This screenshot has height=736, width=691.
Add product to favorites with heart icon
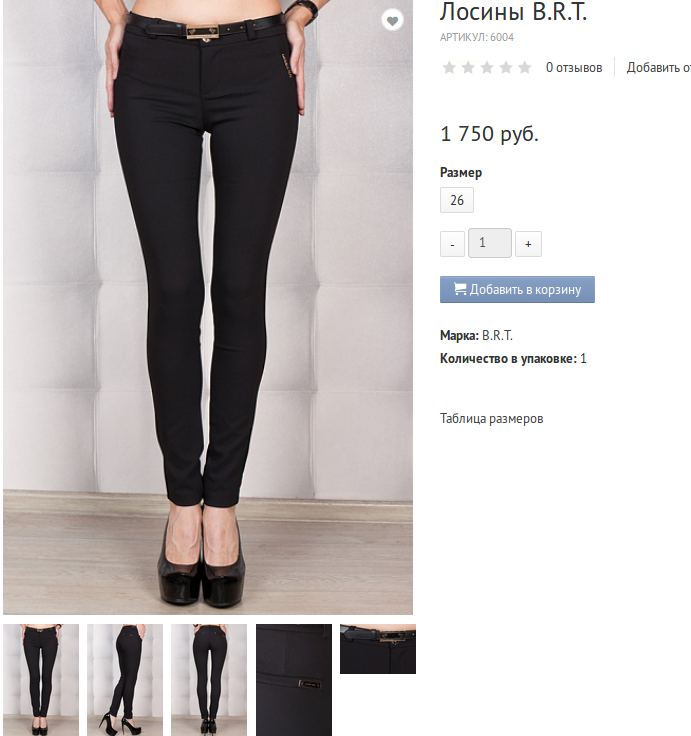point(392,20)
